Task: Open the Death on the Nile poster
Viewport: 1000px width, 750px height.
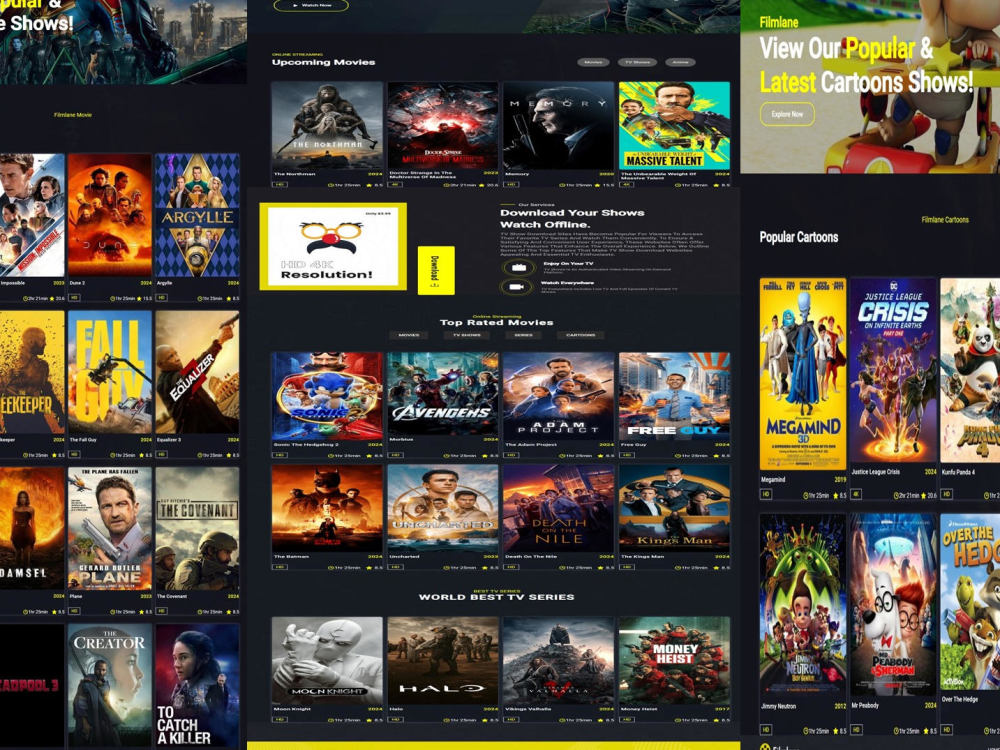Action: 559,508
